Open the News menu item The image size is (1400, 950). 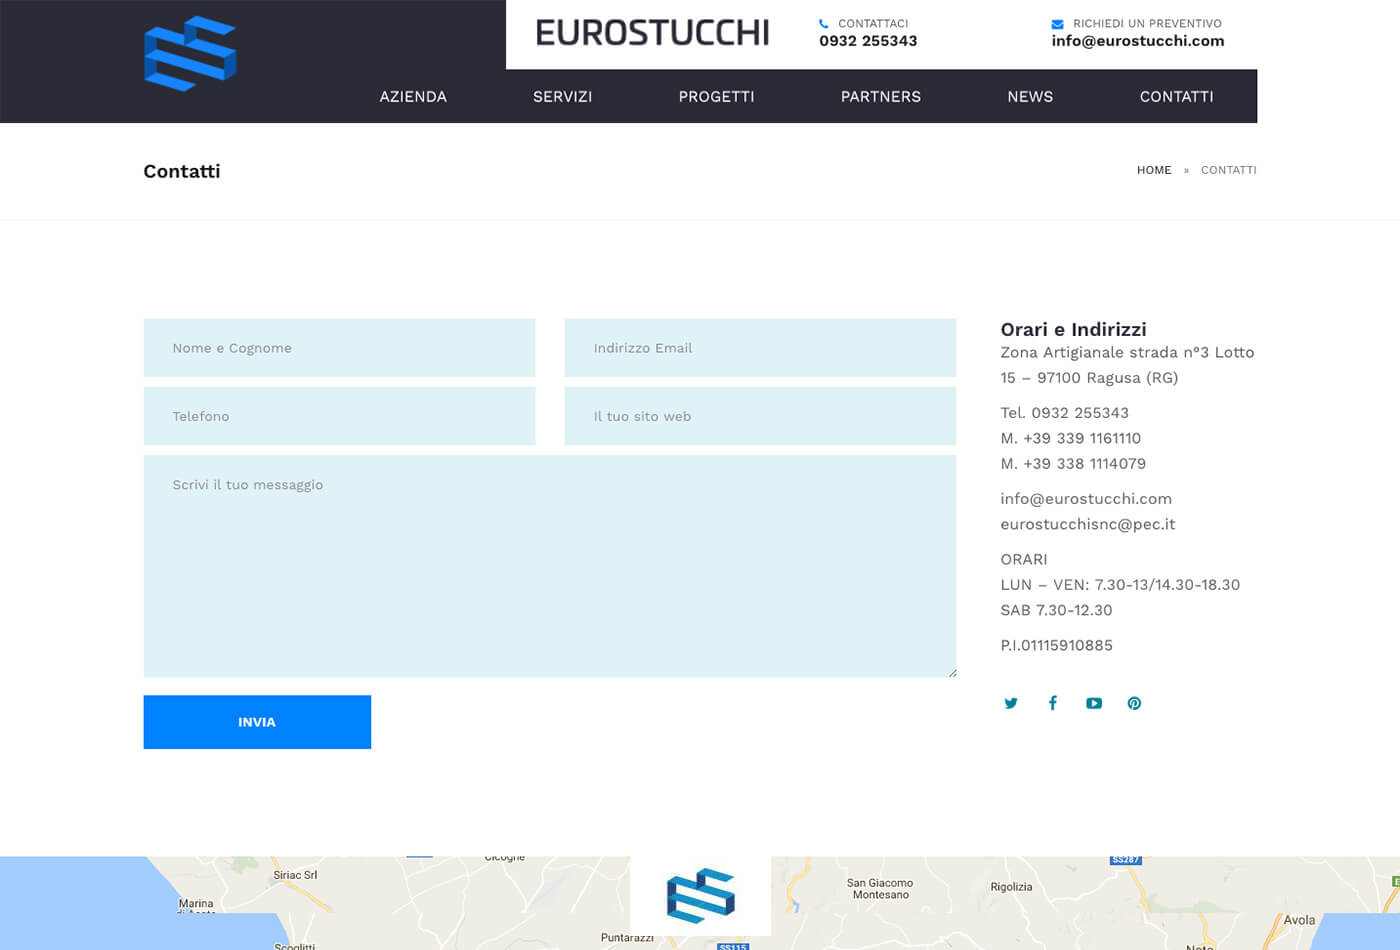[1030, 97]
